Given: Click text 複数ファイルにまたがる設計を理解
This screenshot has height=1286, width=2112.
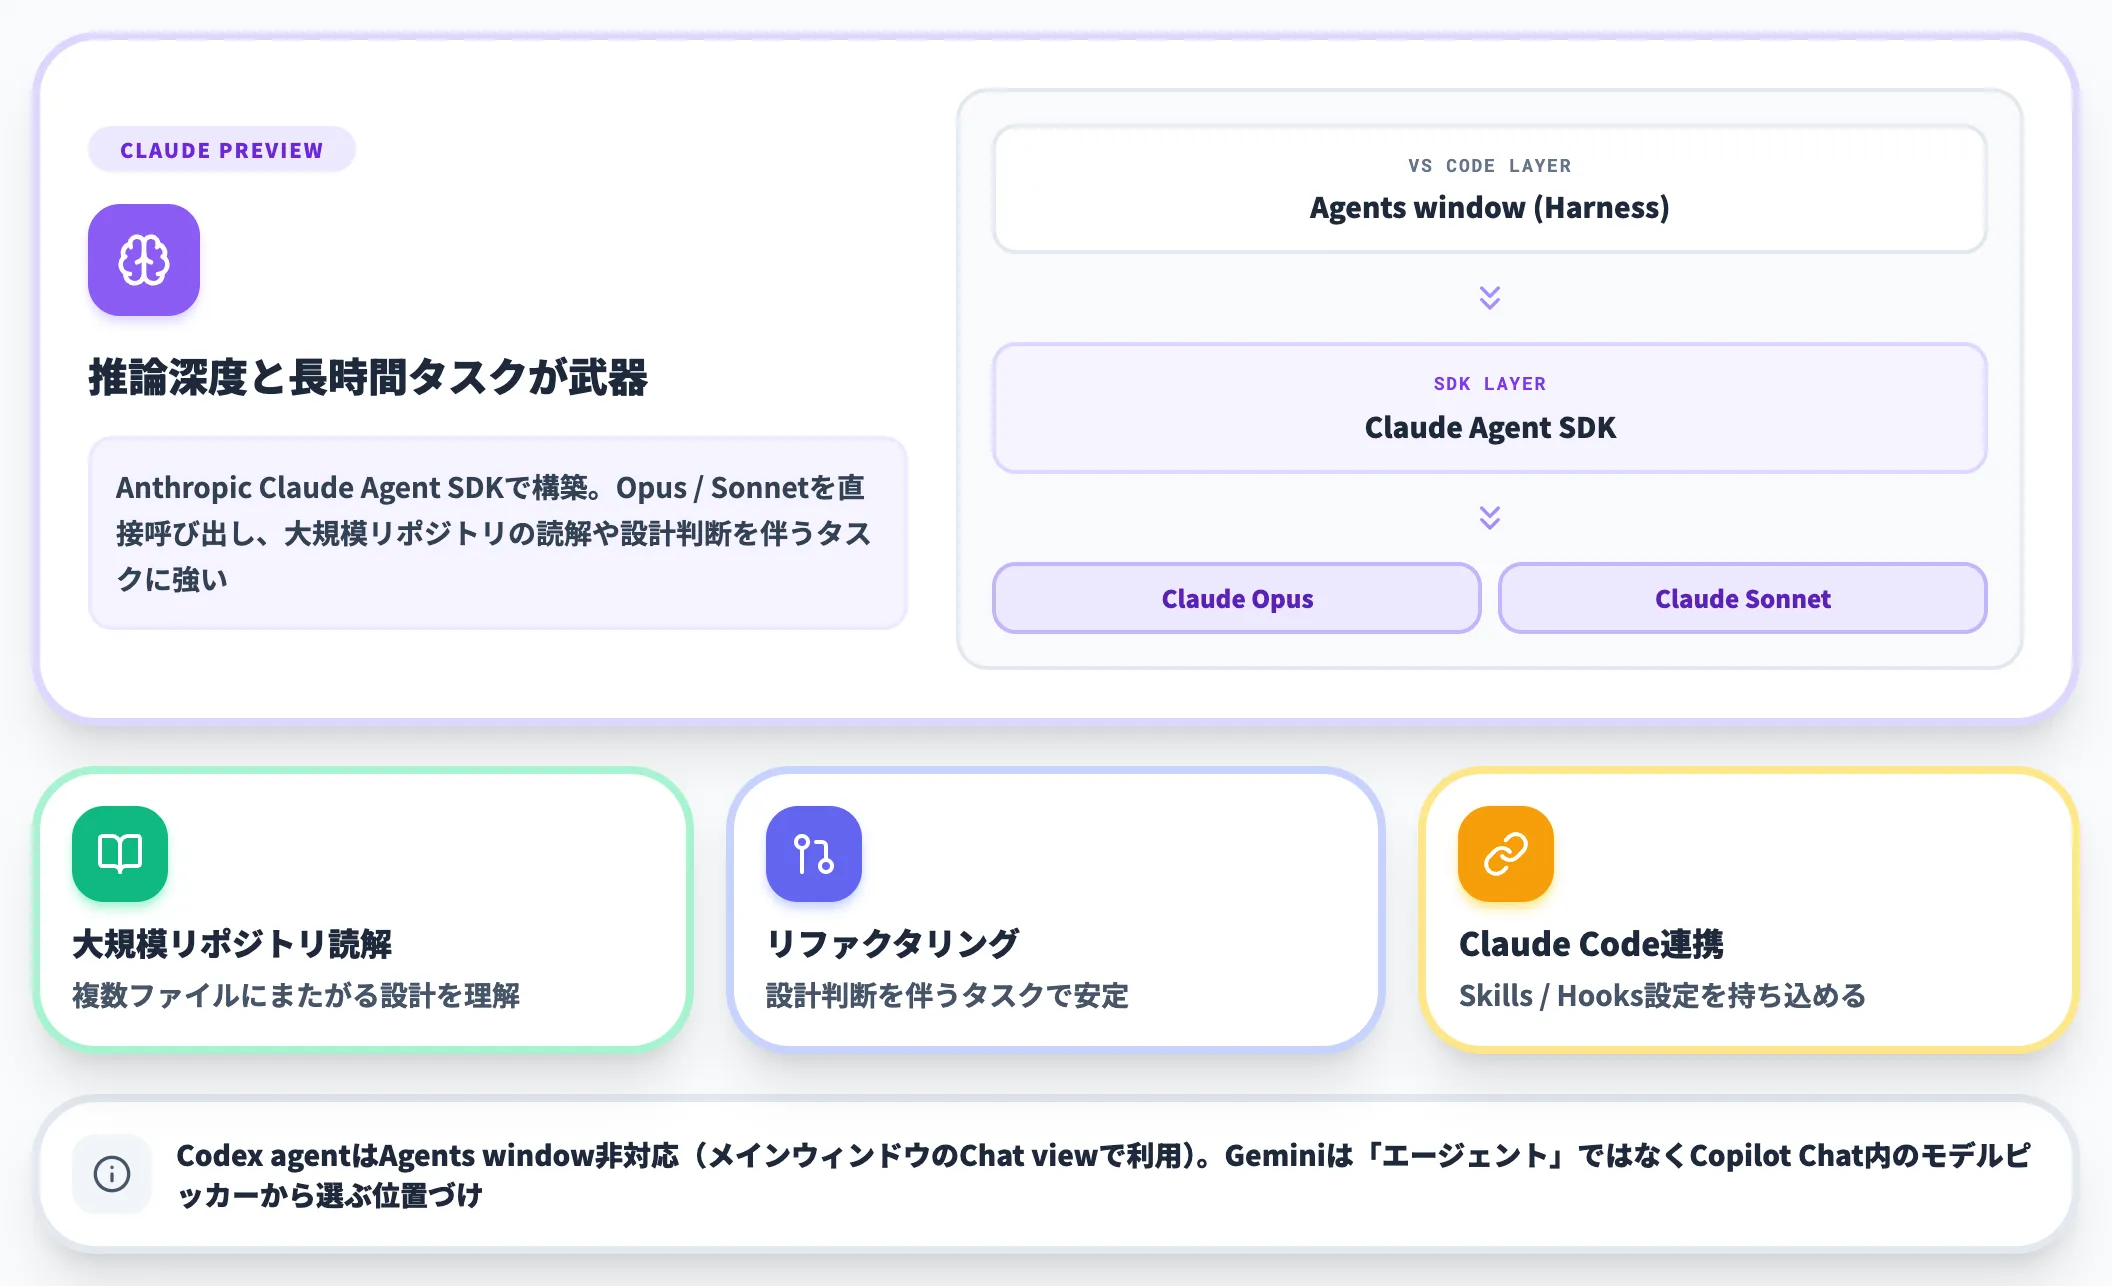Looking at the screenshot, I should pos(296,995).
